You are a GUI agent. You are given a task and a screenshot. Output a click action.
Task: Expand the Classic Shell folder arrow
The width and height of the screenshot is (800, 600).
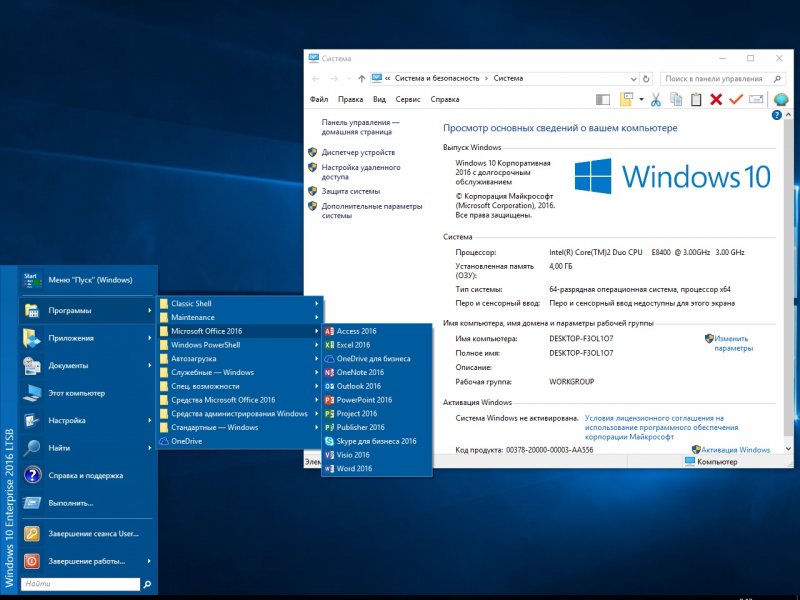[317, 304]
